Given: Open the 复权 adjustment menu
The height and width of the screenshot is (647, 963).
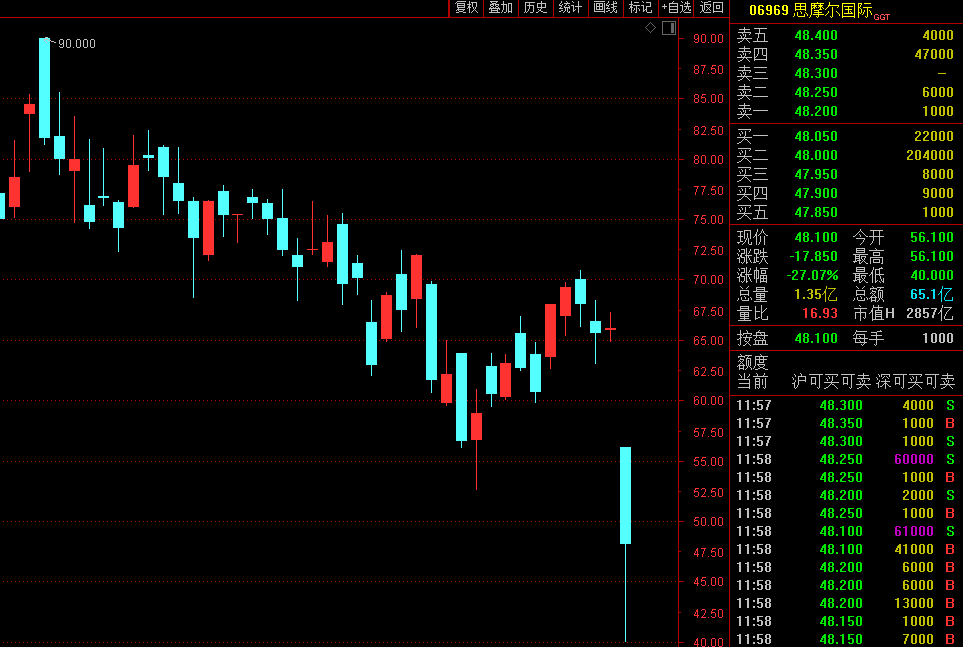Looking at the screenshot, I should coord(467,8).
